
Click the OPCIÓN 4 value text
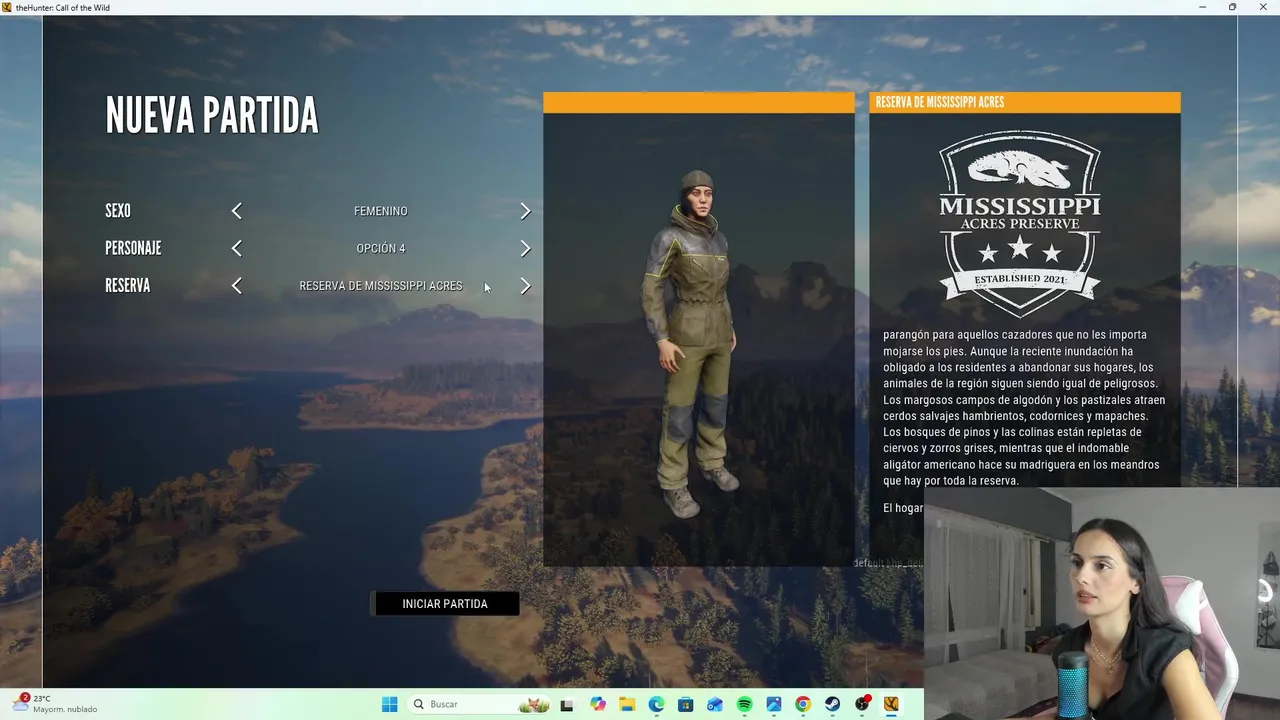pyautogui.click(x=381, y=248)
